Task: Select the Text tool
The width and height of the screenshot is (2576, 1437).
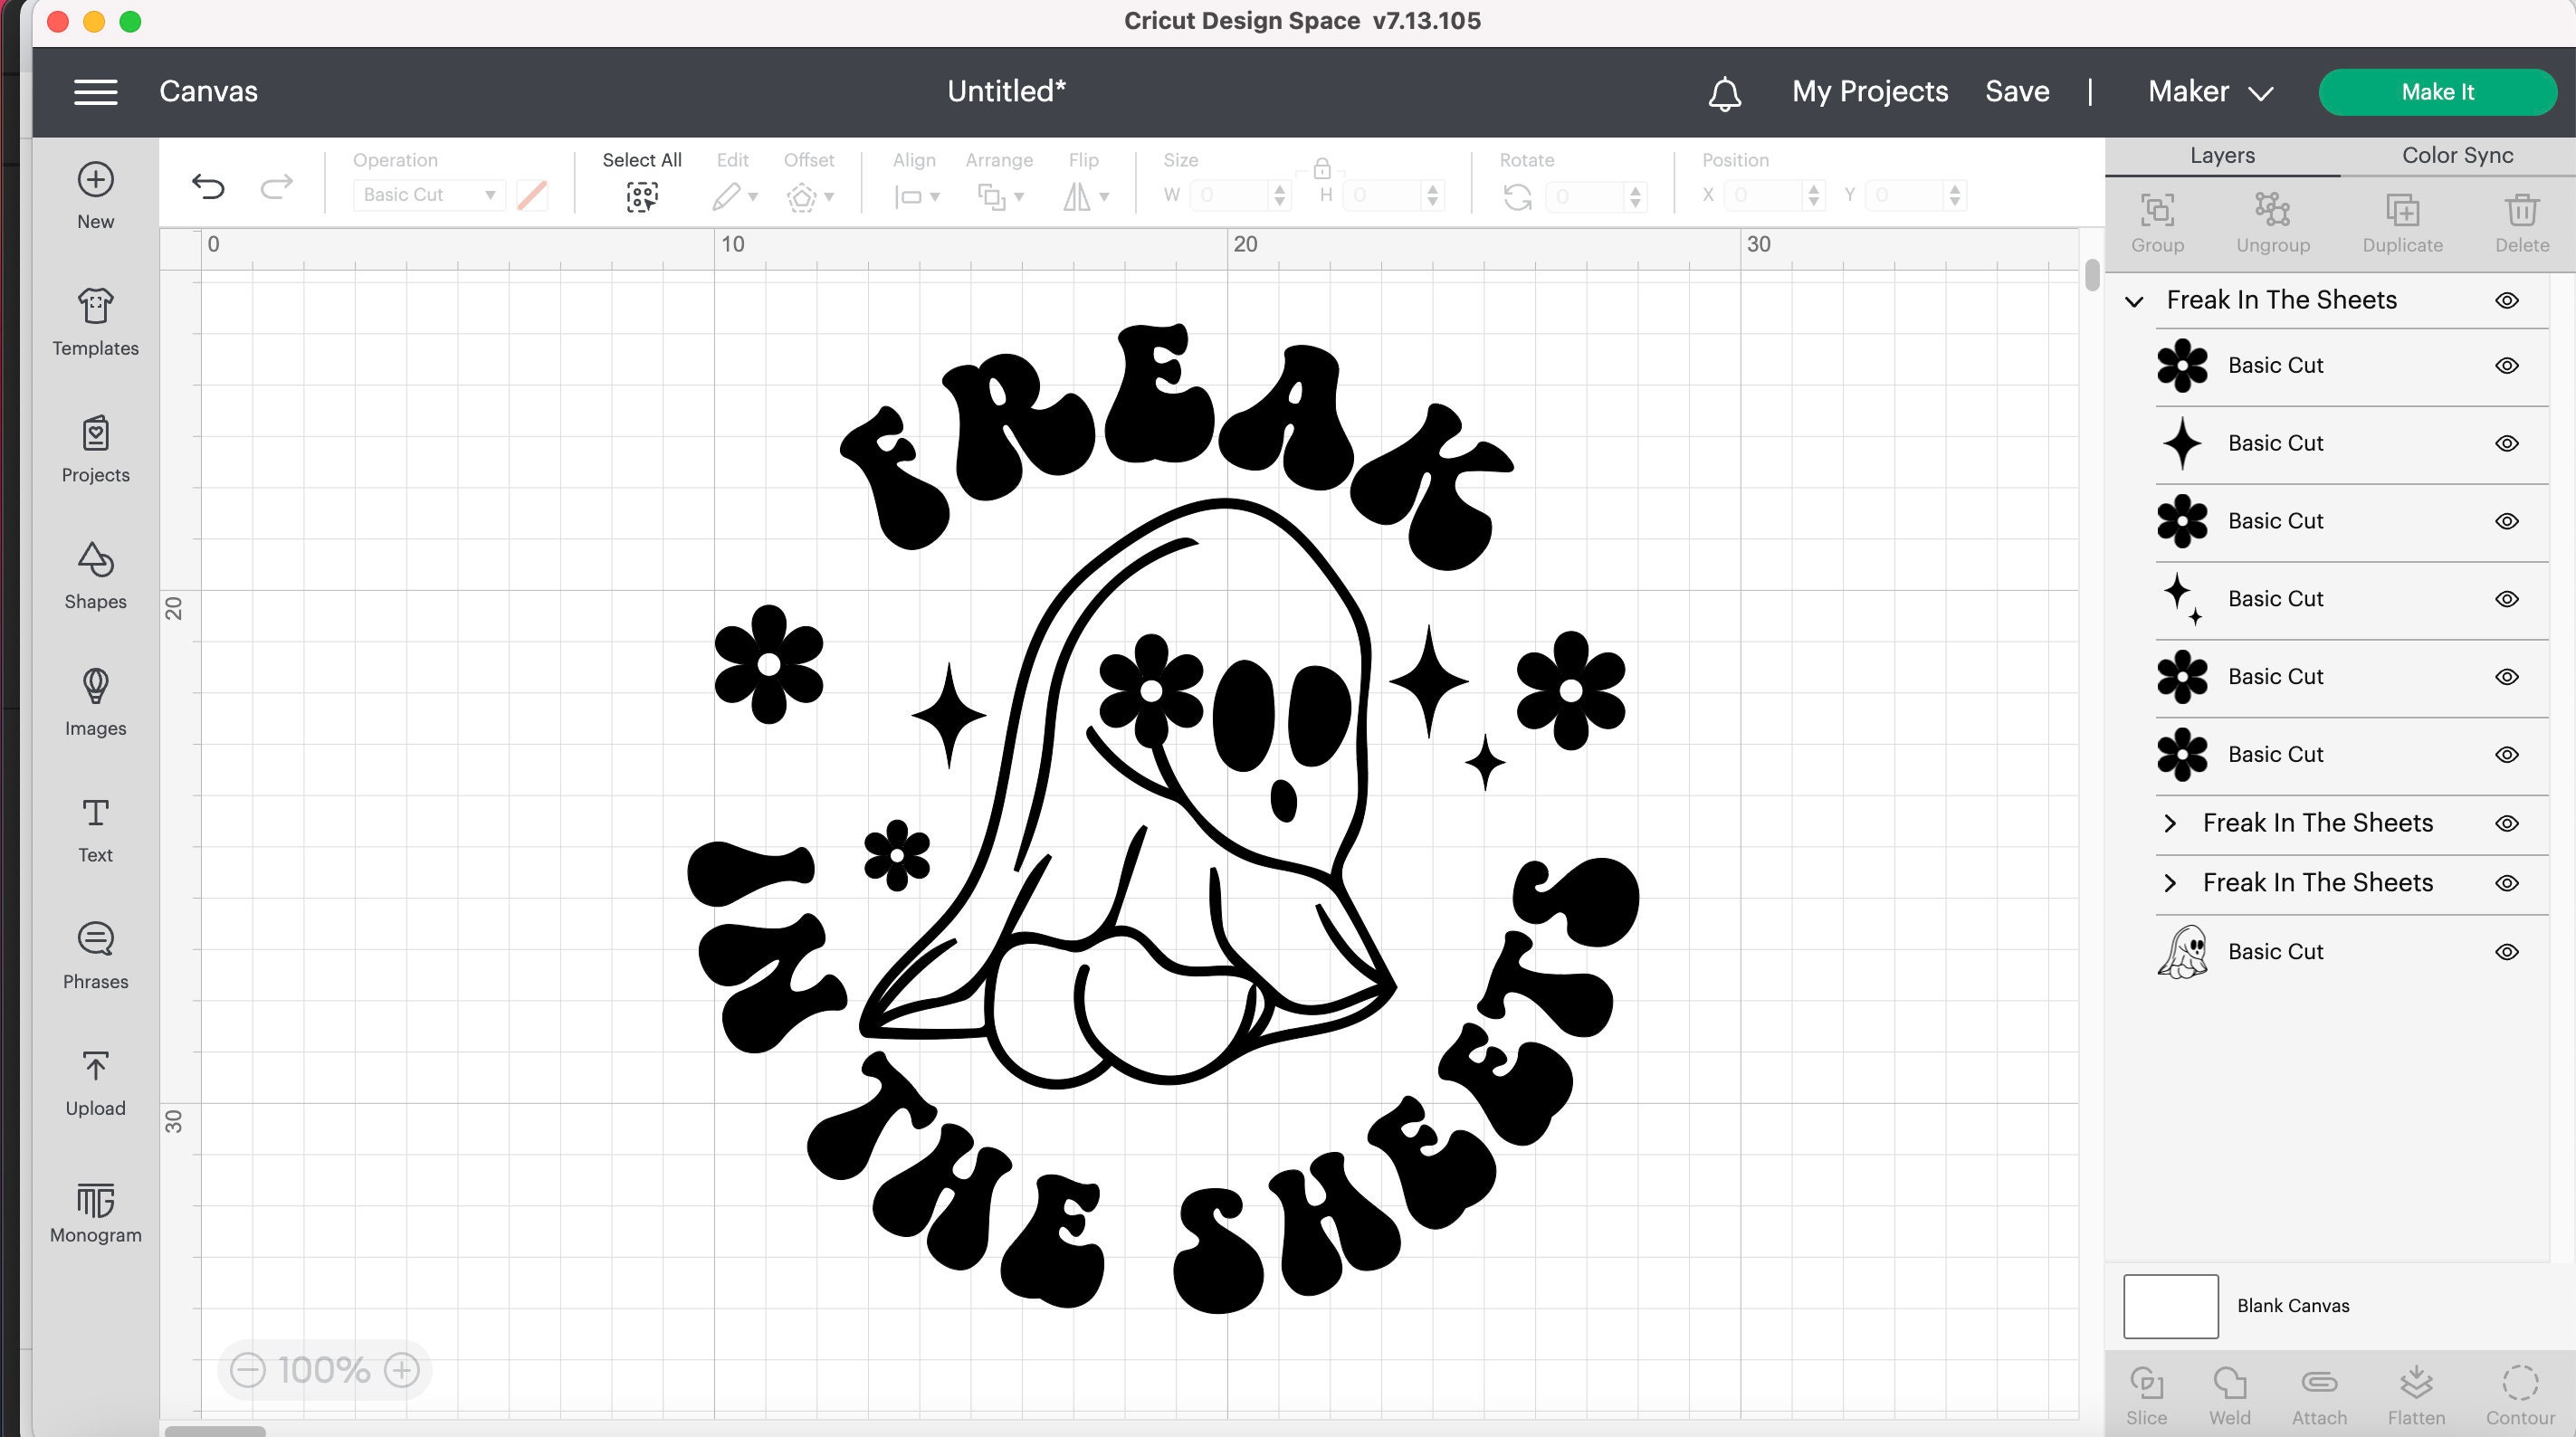Action: click(95, 830)
